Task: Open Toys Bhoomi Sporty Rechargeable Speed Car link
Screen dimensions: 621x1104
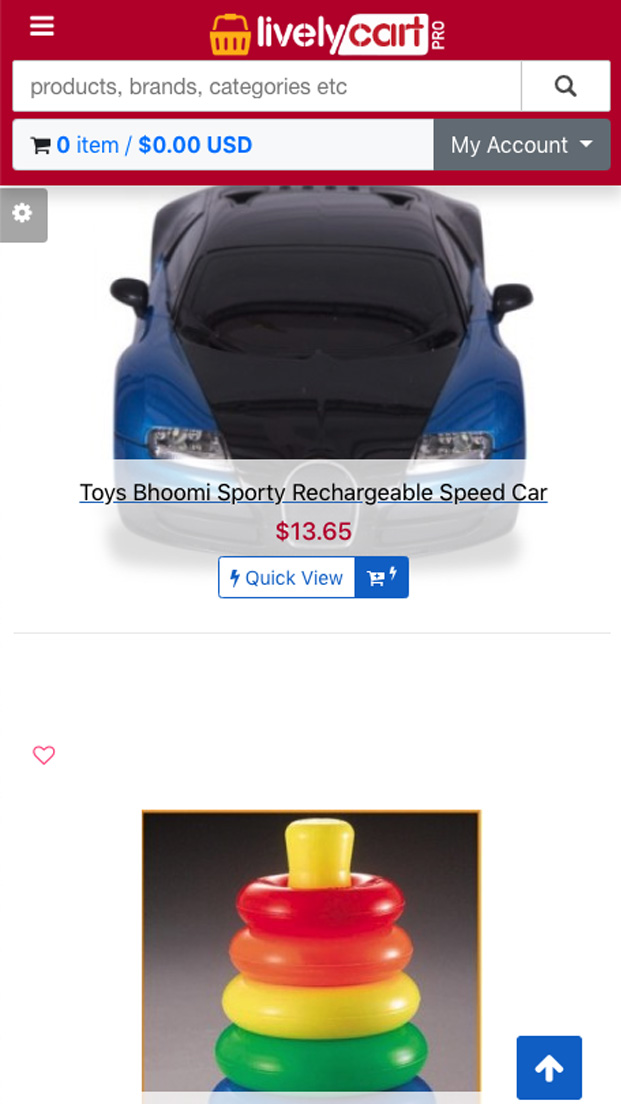Action: [313, 492]
